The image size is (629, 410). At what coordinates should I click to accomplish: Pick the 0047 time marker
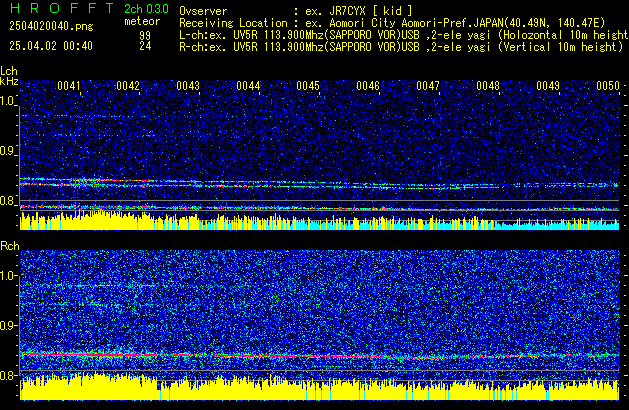pos(428,86)
